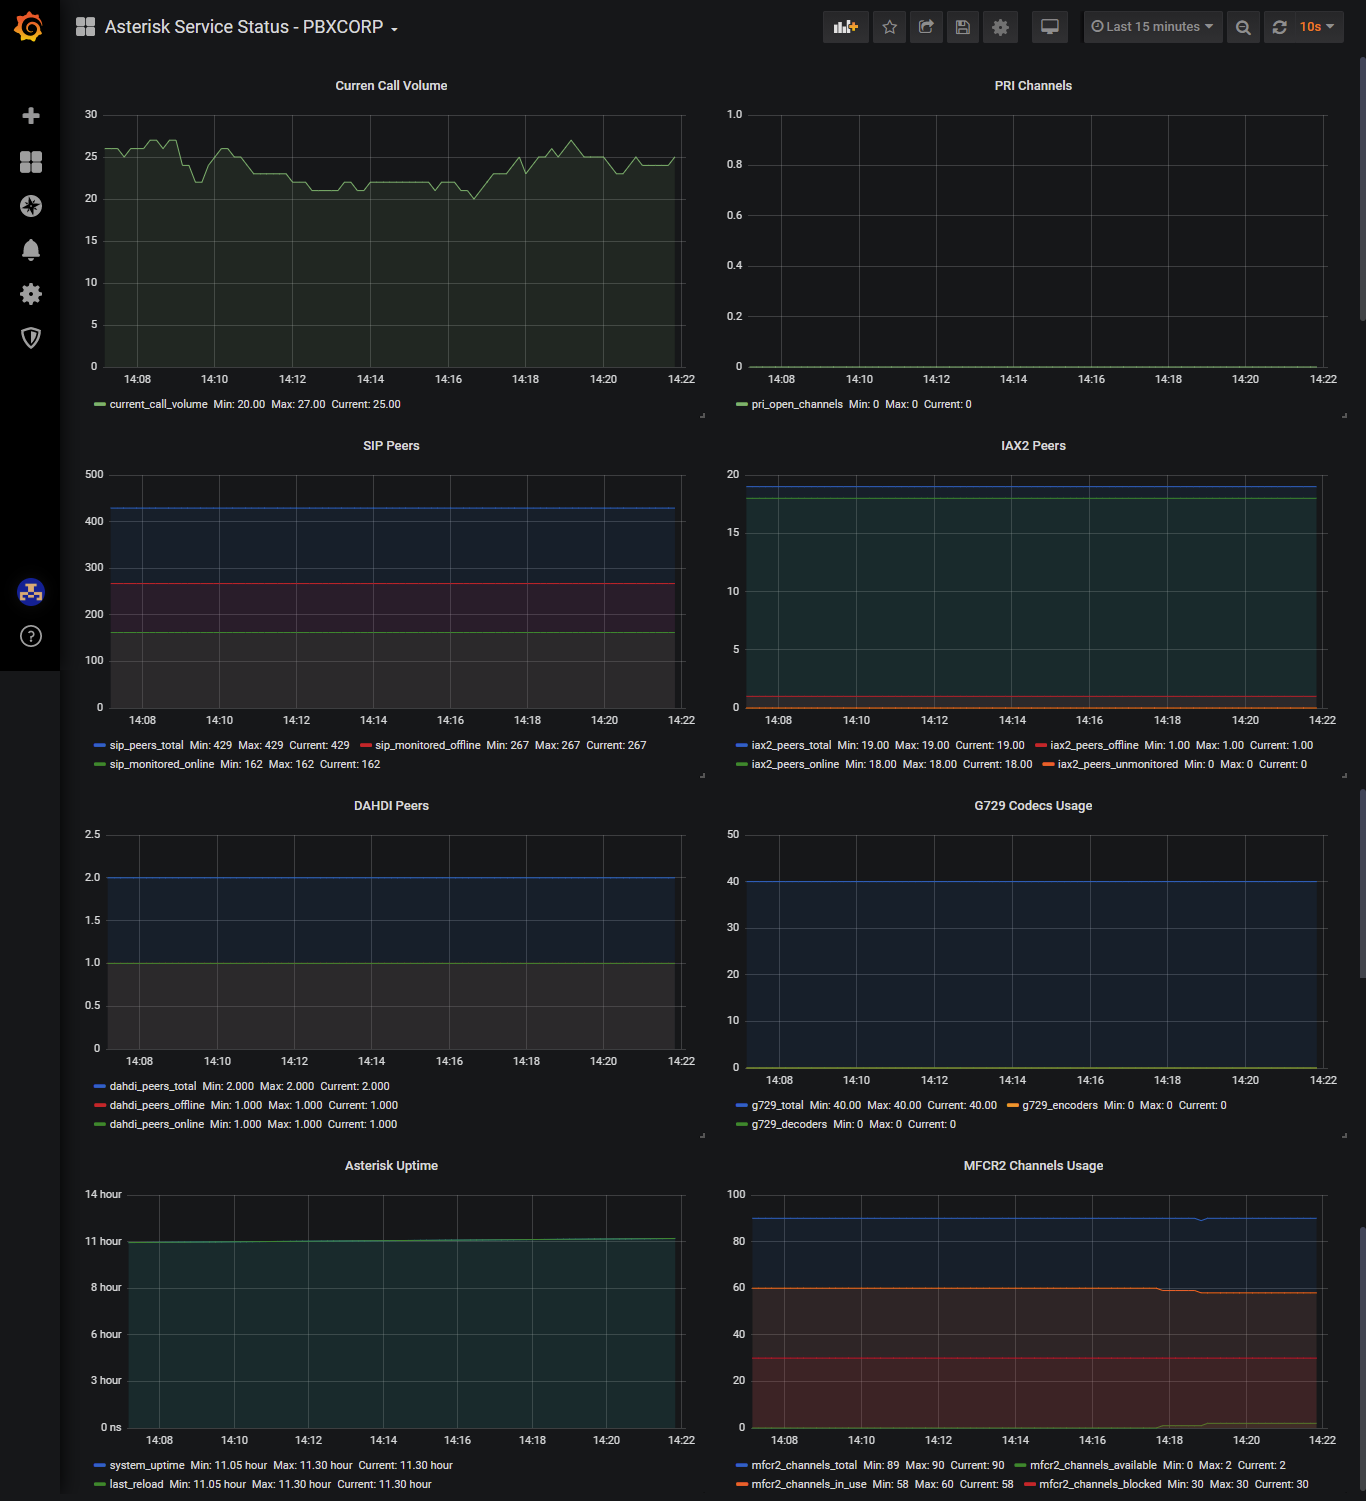Open the Dashboards grid icon in sidebar
Image resolution: width=1366 pixels, height=1501 pixels.
(31, 162)
